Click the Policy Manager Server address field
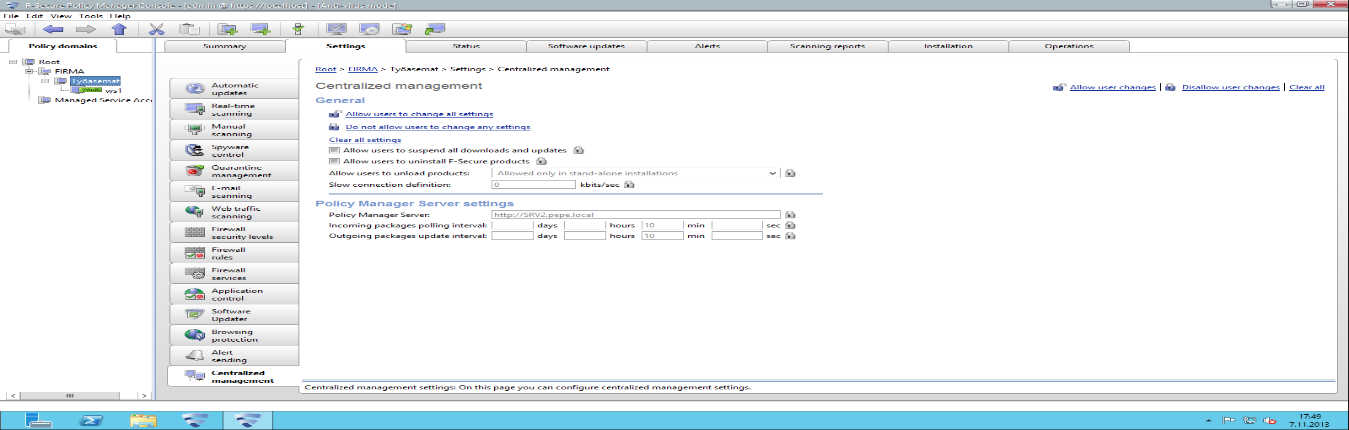This screenshot has width=1349, height=430. click(636, 214)
